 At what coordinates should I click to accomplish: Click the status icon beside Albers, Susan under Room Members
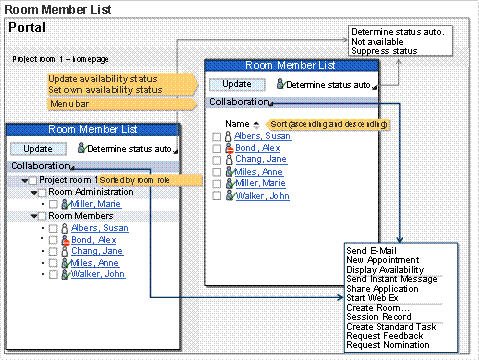[65, 228]
